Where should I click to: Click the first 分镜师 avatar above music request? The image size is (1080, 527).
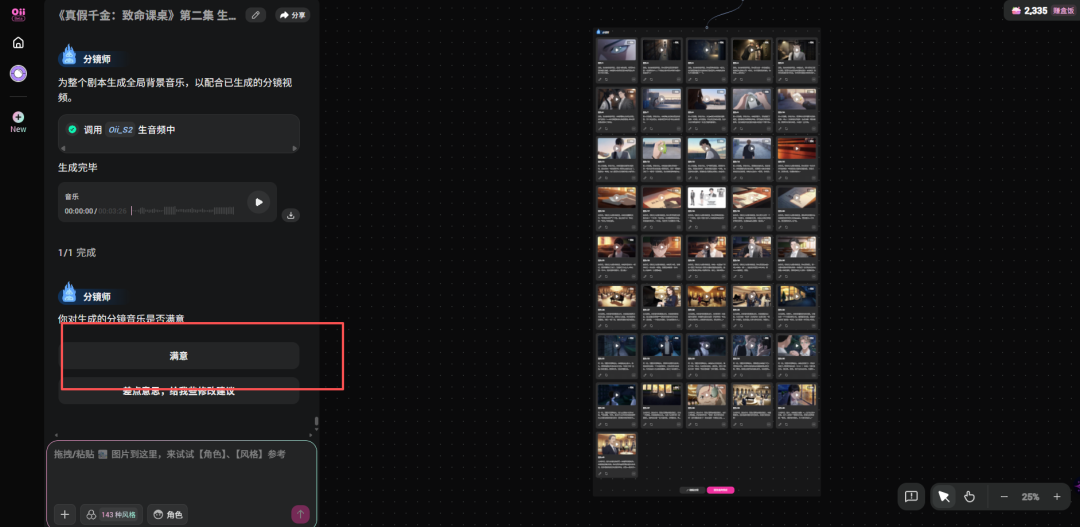pyautogui.click(x=68, y=56)
